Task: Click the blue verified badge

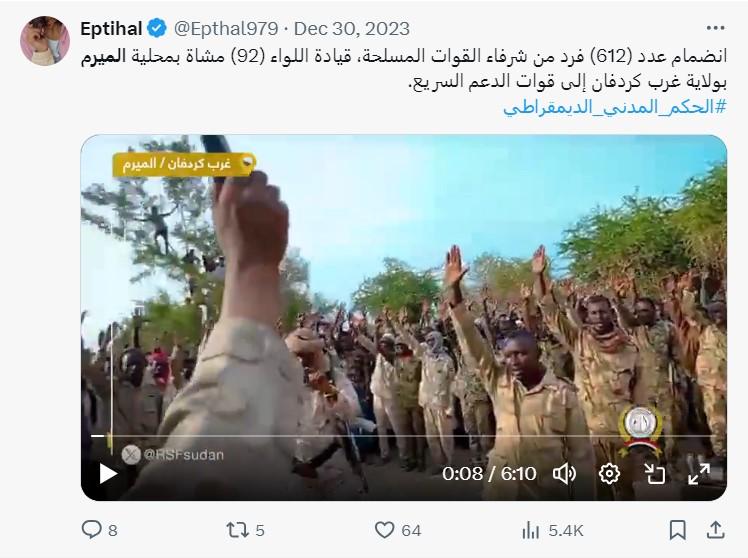Action: [x=156, y=29]
